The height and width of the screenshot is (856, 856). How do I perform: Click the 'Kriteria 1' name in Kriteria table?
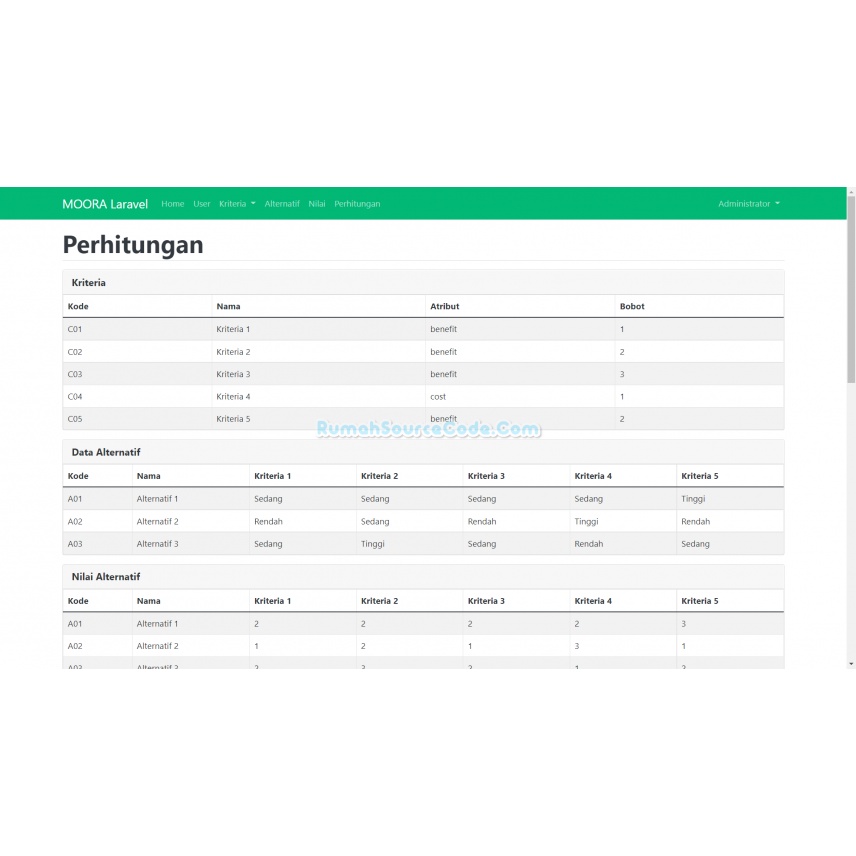click(x=233, y=329)
